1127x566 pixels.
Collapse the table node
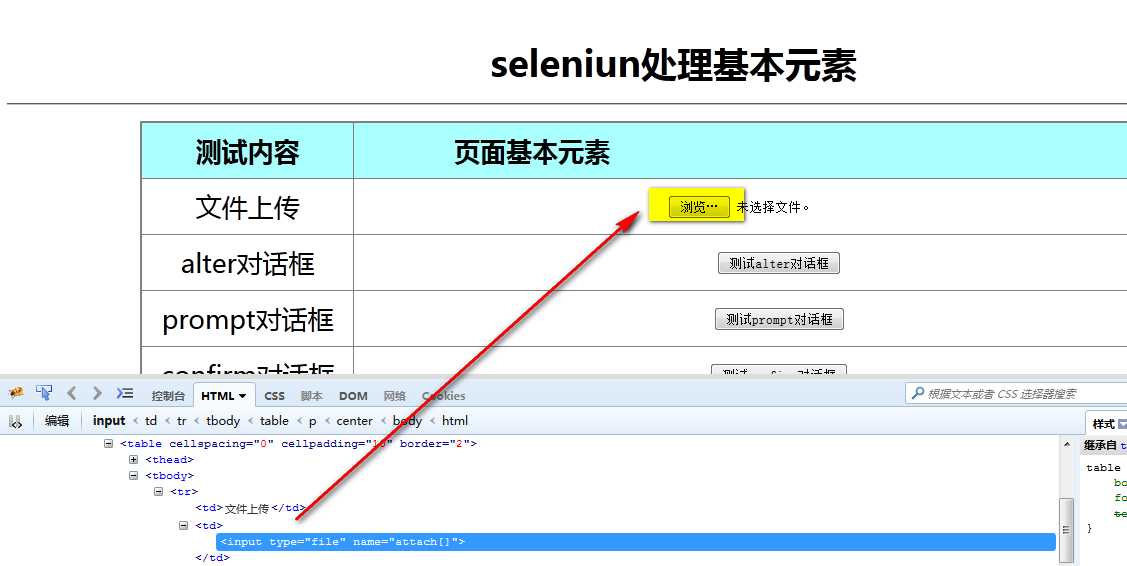tap(109, 444)
